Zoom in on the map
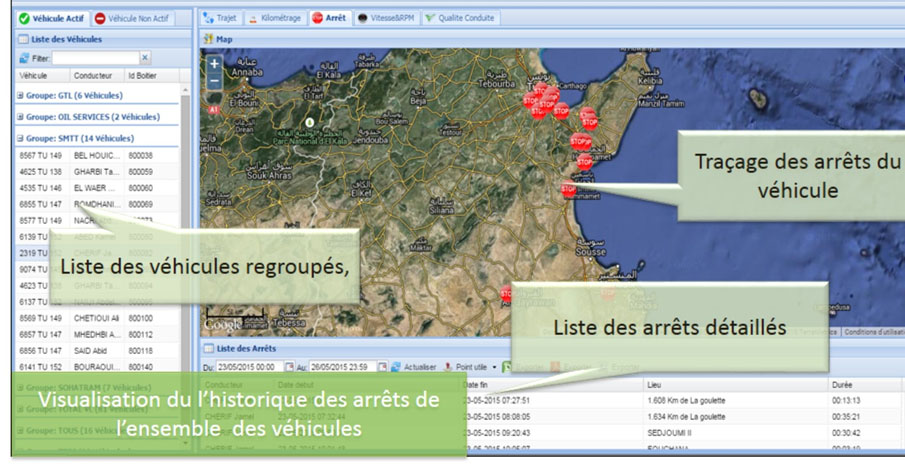 click(214, 62)
